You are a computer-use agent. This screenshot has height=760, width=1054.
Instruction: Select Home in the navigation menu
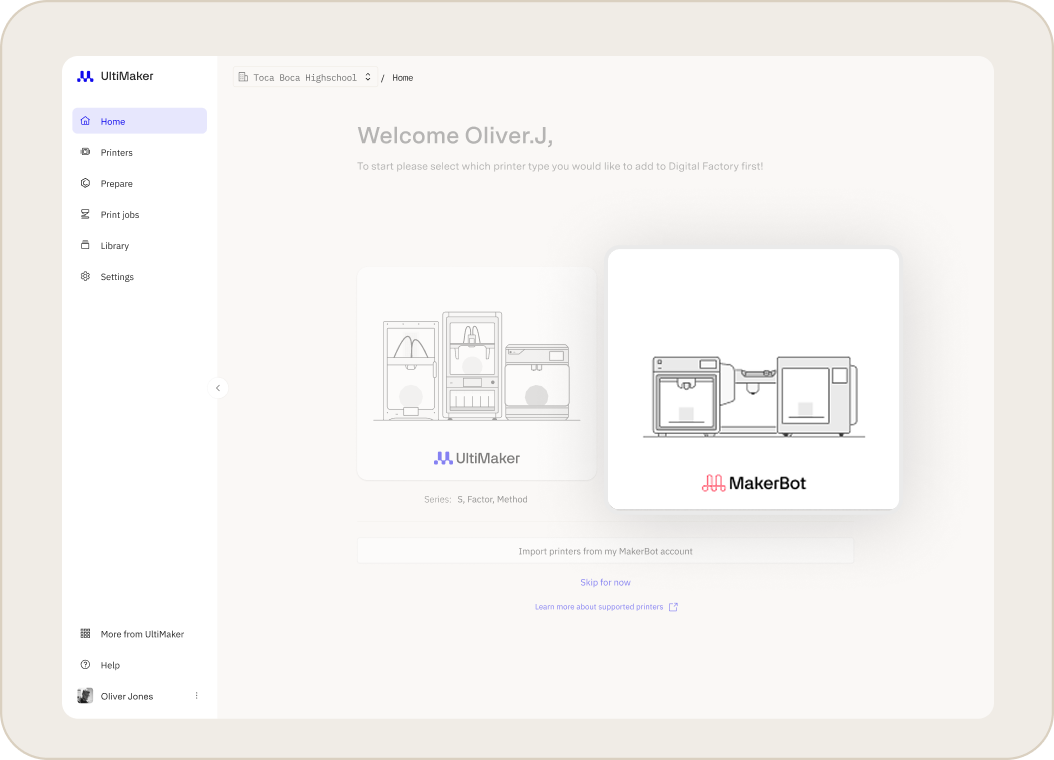coord(112,121)
